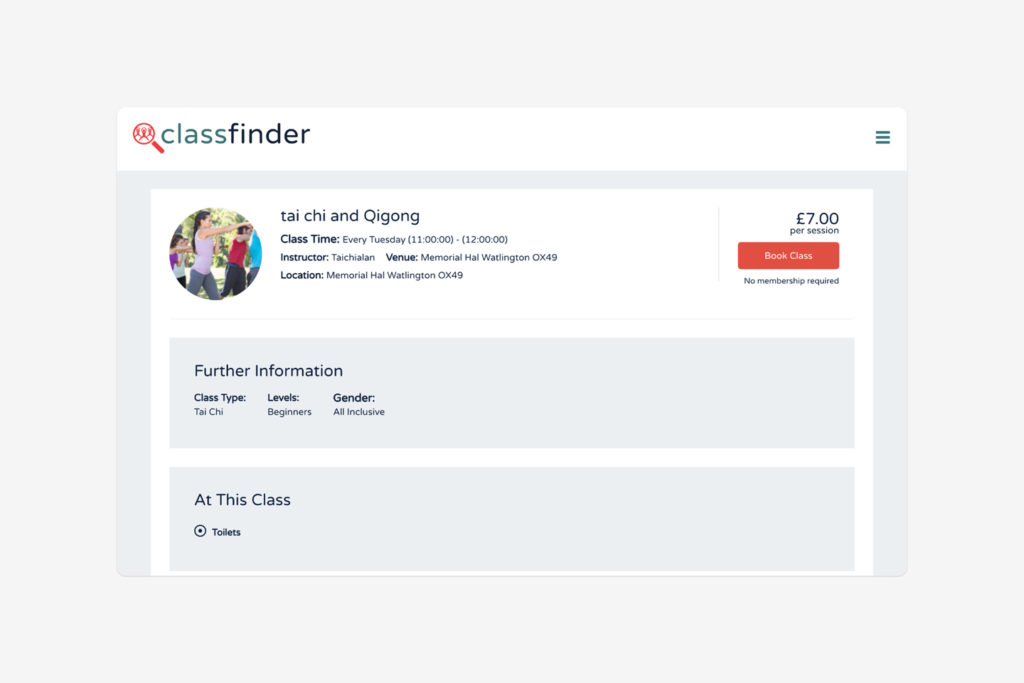This screenshot has width=1024, height=683.
Task: Click the classfinder magnifier logo icon
Action: 148,137
